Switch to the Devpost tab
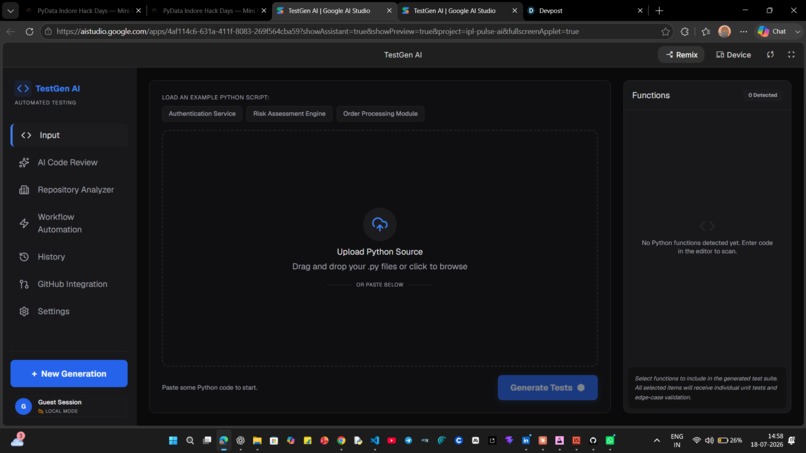Image resolution: width=806 pixels, height=453 pixels. 585,10
